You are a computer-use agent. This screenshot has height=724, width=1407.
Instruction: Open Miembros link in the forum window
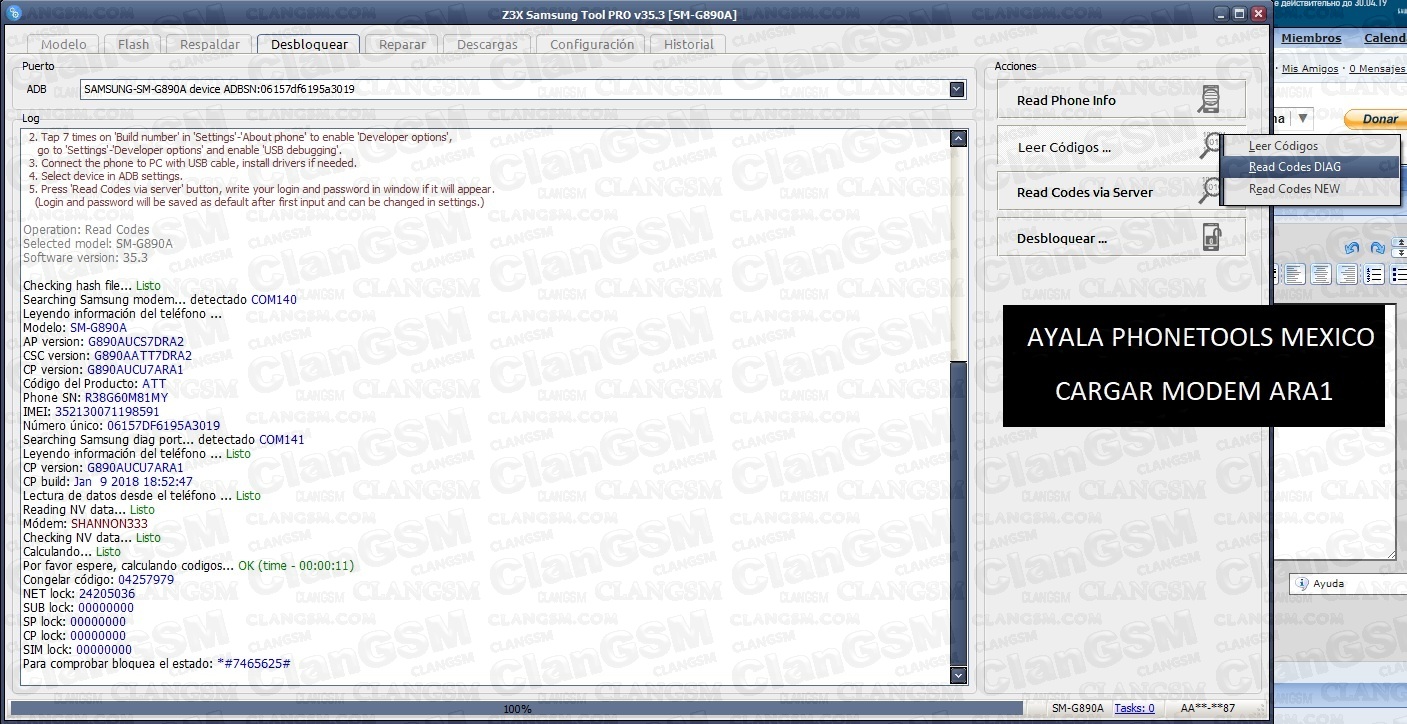[x=1311, y=38]
